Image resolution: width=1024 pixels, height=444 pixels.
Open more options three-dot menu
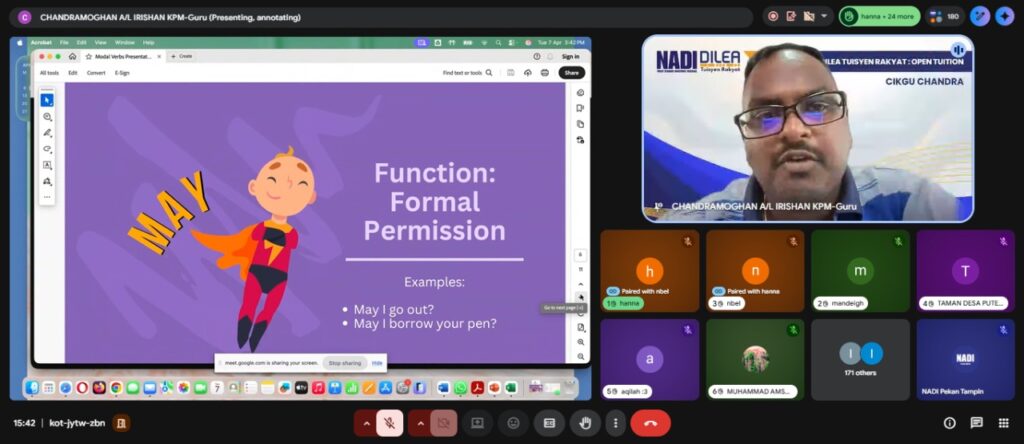615,423
